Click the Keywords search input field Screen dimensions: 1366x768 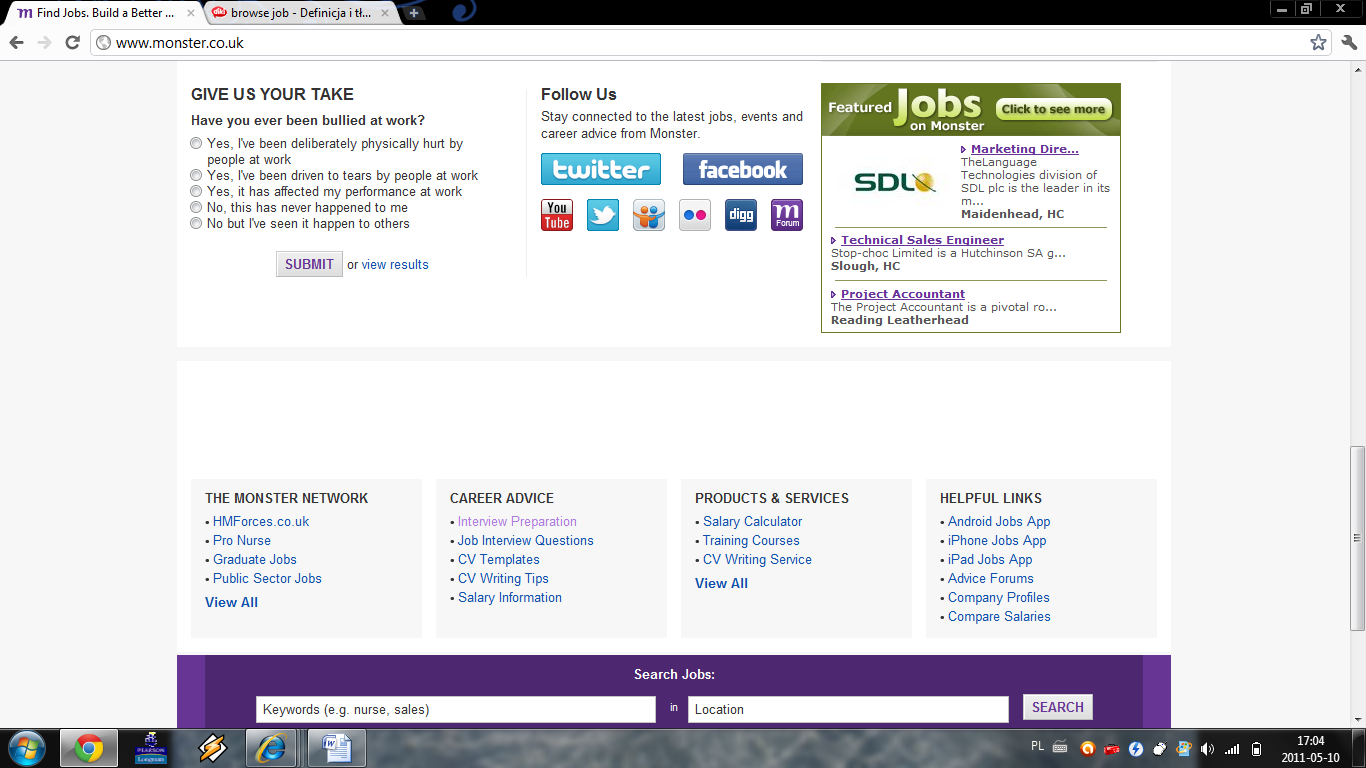click(456, 709)
